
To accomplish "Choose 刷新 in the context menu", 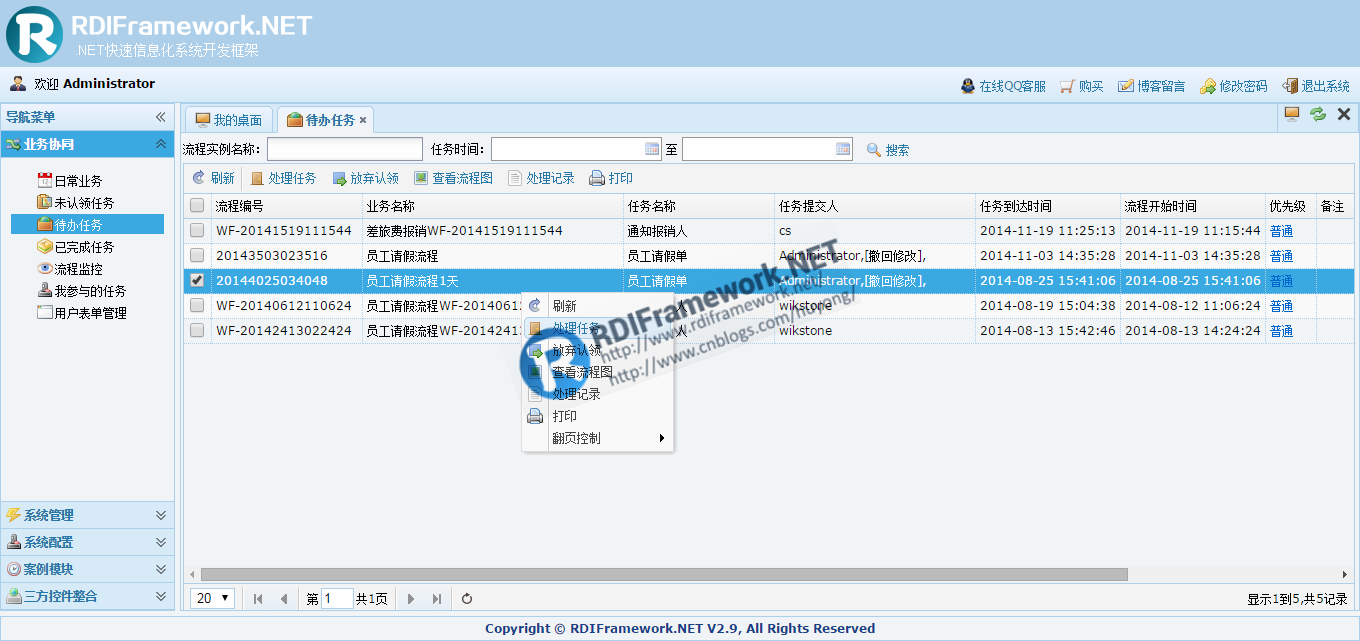I will 598,306.
